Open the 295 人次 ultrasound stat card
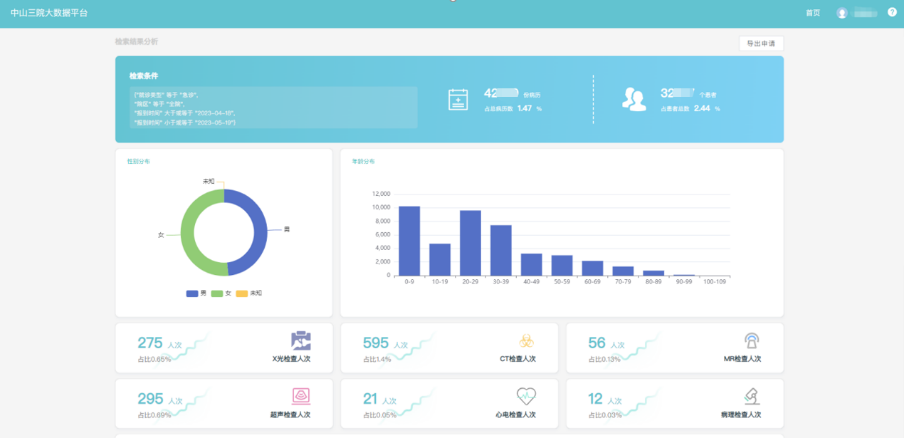Viewport: 904px width, 438px height. click(x=224, y=403)
